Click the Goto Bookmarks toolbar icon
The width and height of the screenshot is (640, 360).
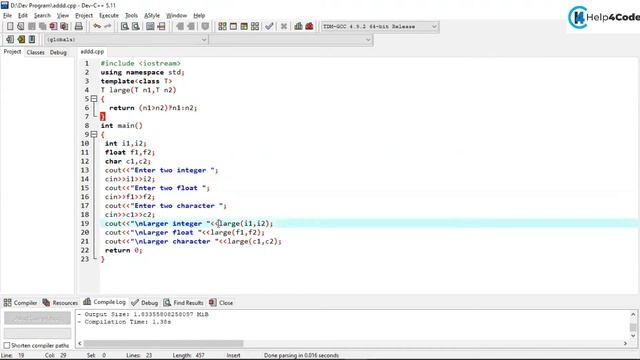32,40
